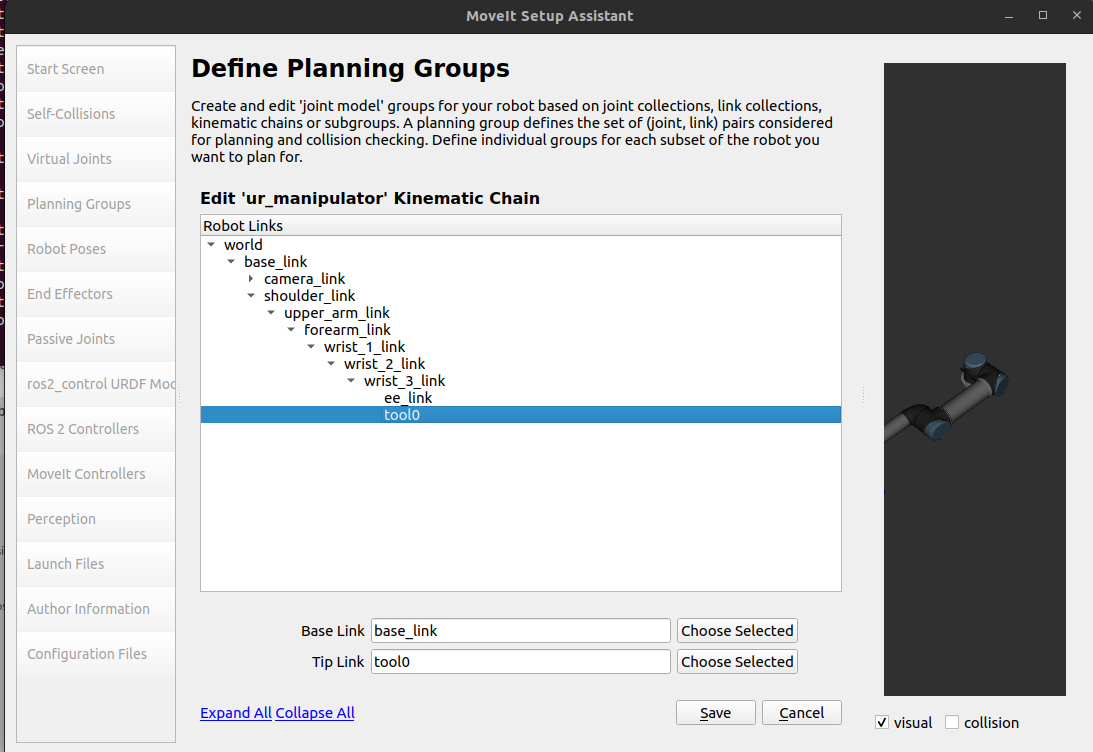Expand the camera_link tree node
The width and height of the screenshot is (1093, 752).
(x=251, y=279)
